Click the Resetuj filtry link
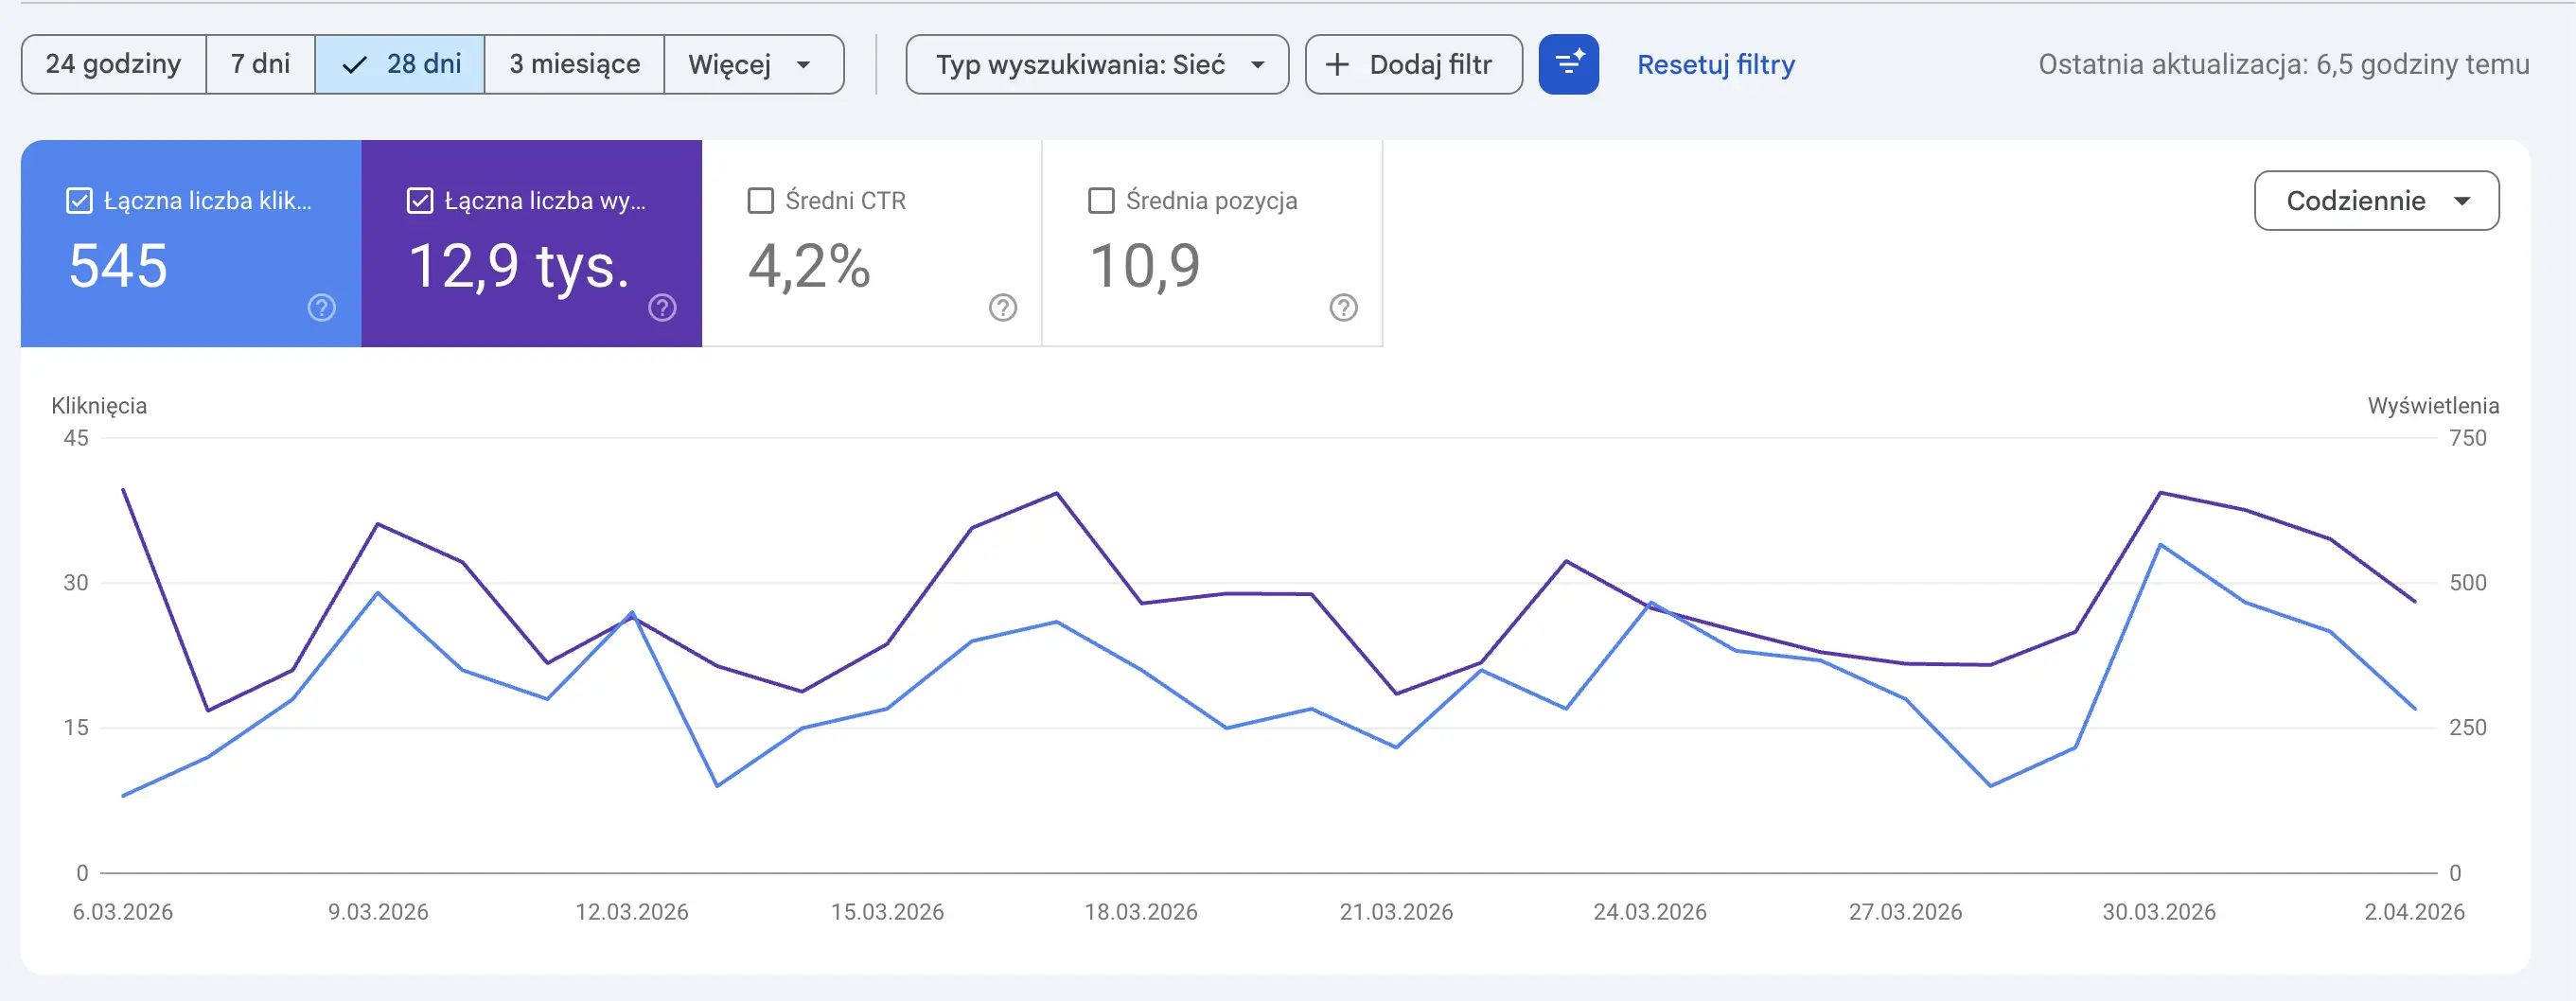 click(x=1714, y=64)
